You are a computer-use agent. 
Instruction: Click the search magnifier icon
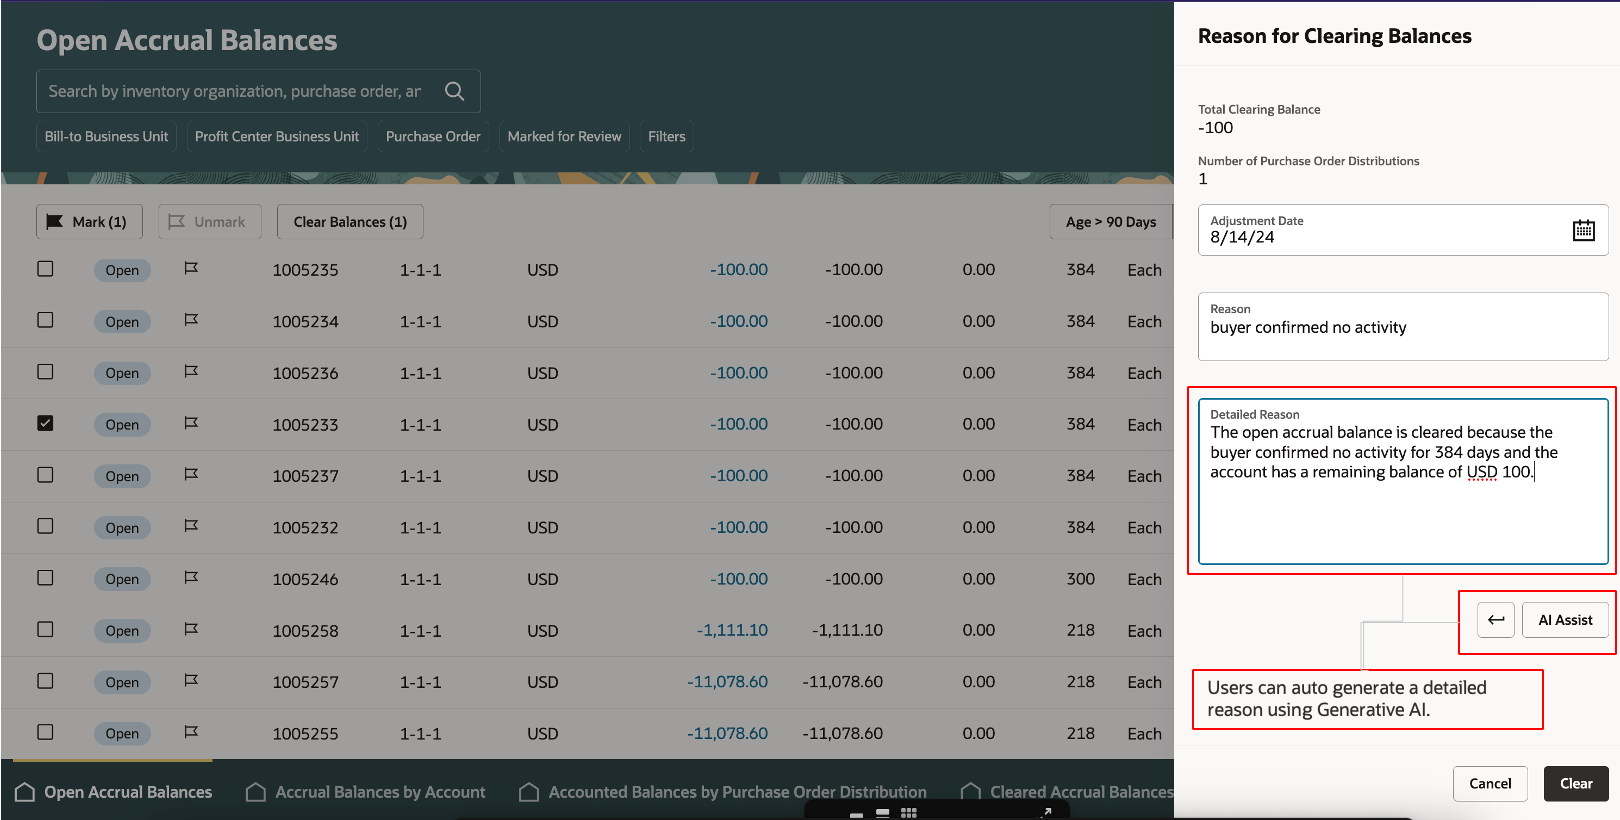454,91
